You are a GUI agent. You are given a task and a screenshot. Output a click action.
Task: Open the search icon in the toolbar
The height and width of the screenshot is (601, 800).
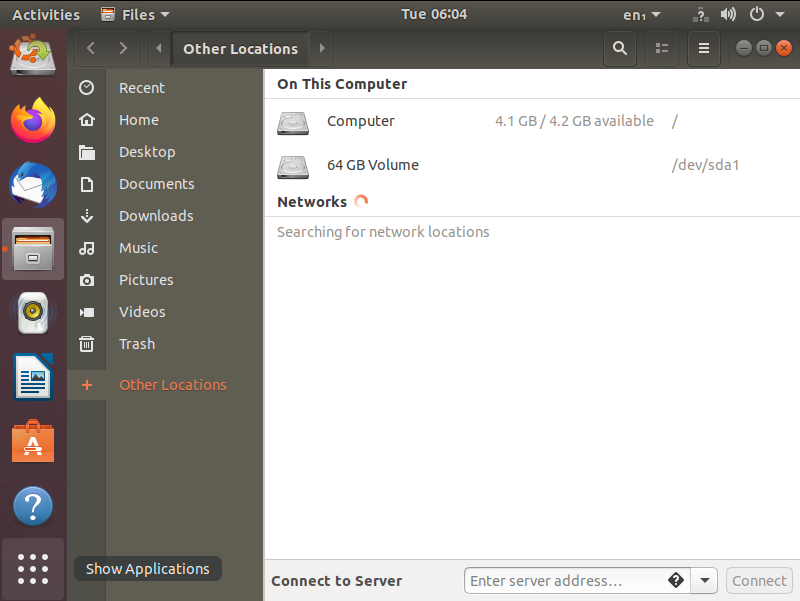pyautogui.click(x=619, y=48)
